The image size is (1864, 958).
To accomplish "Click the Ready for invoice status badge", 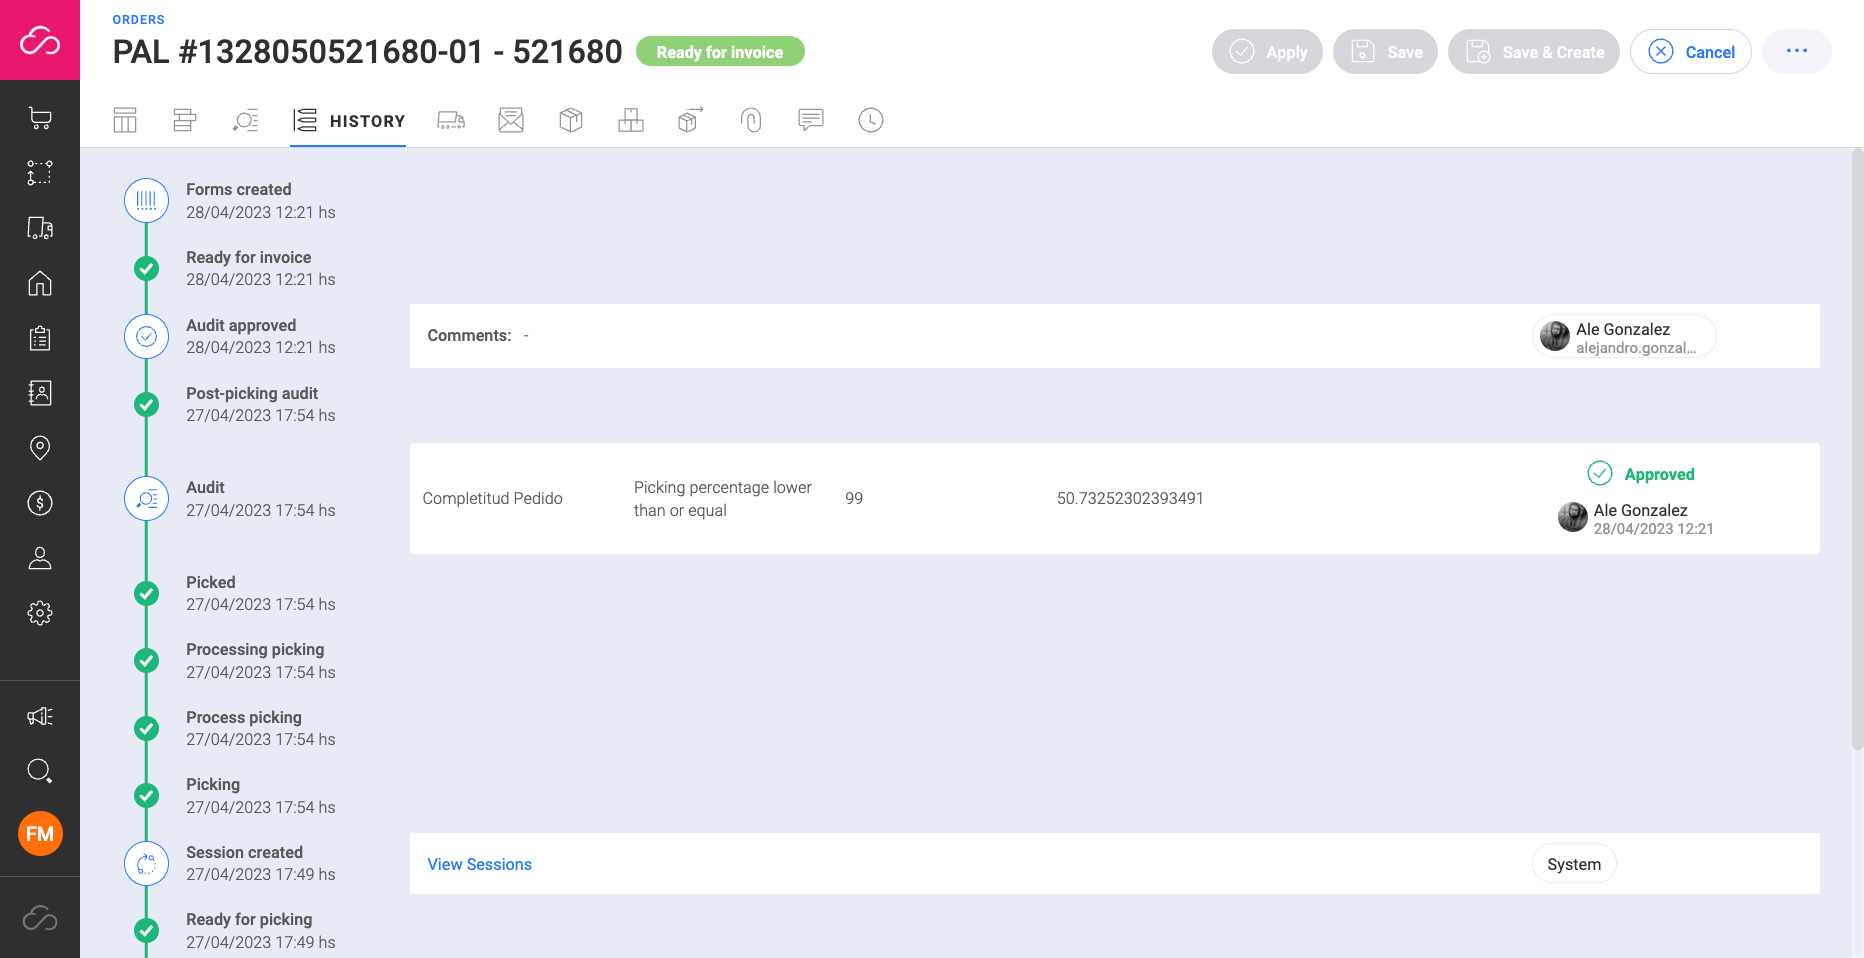I will click(x=720, y=51).
